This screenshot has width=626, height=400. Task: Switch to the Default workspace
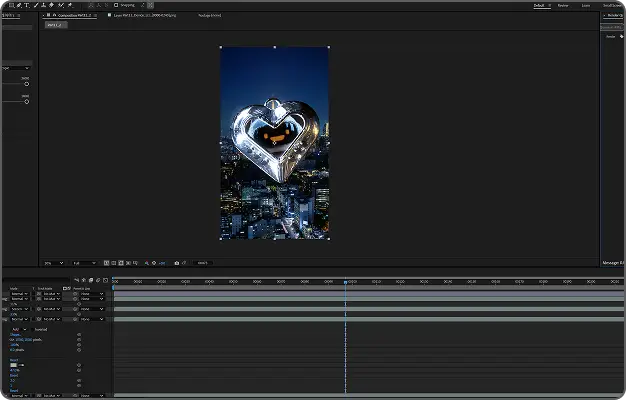click(x=539, y=5)
